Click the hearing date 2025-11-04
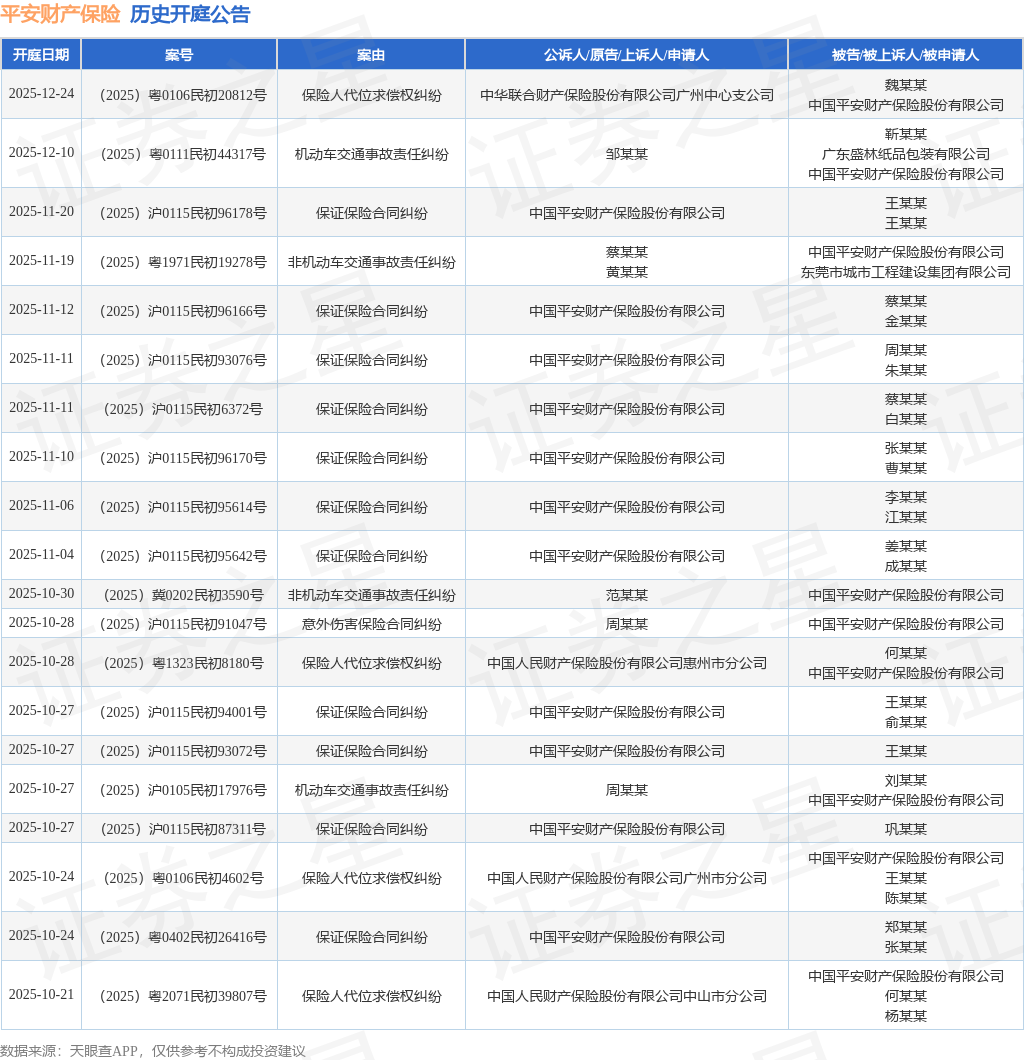The width and height of the screenshot is (1024, 1060). tap(41, 554)
